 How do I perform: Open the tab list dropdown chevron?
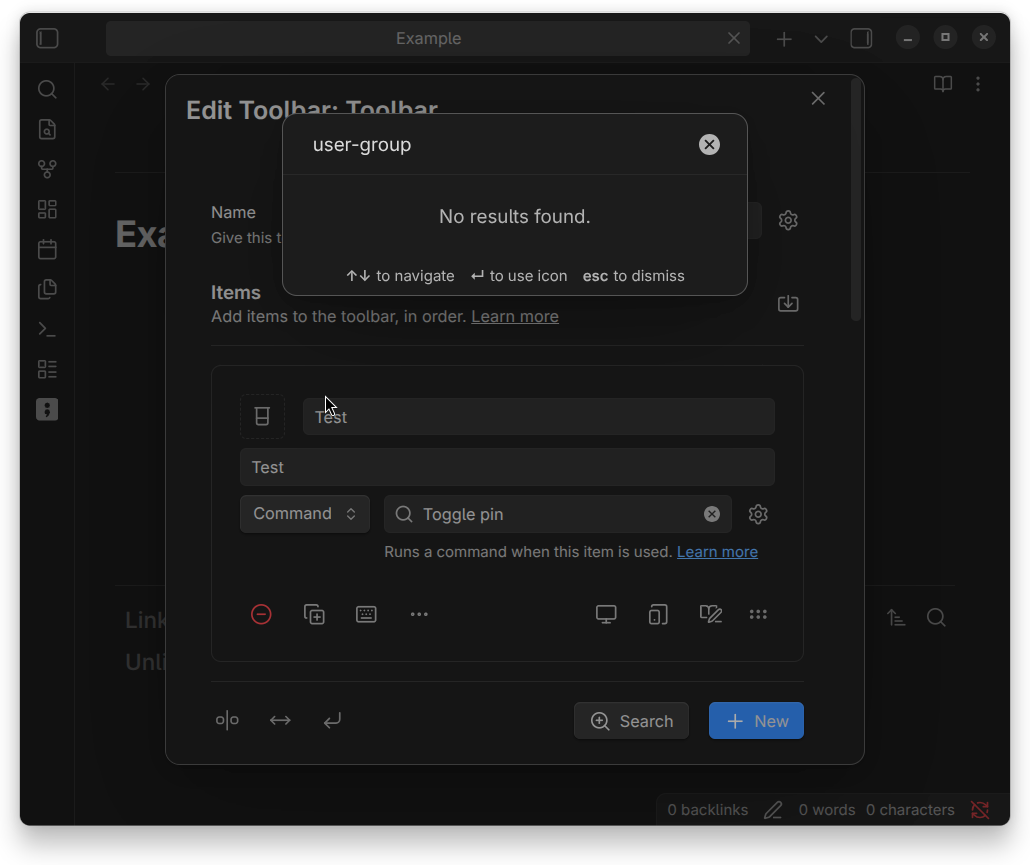click(x=821, y=39)
